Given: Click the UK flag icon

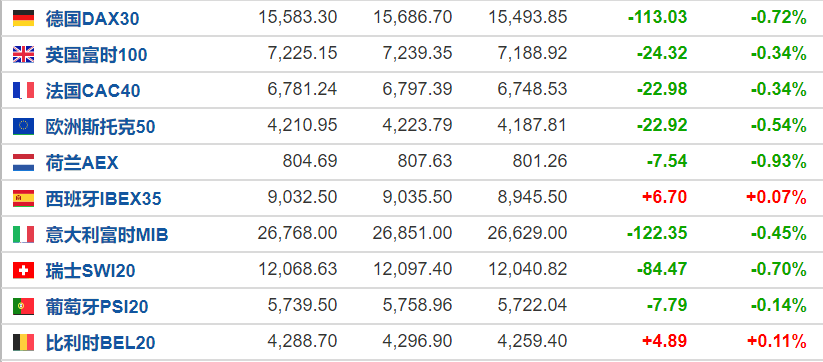Looking at the screenshot, I should pyautogui.click(x=24, y=55).
